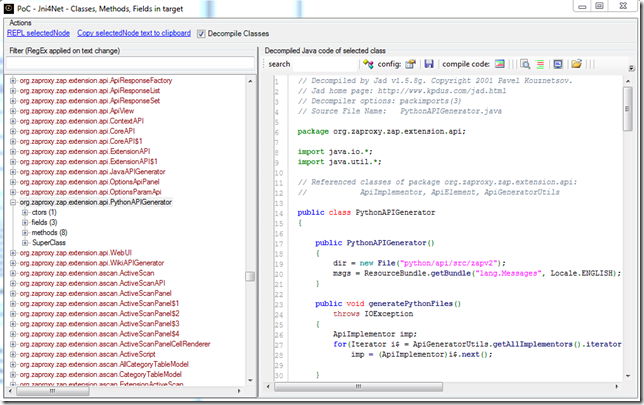
Task: Click the config settings icon
Action: click(411, 64)
